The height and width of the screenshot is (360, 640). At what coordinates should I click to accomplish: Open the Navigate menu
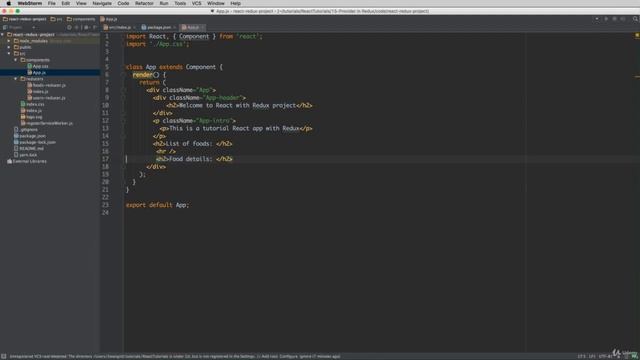[x=102, y=3]
